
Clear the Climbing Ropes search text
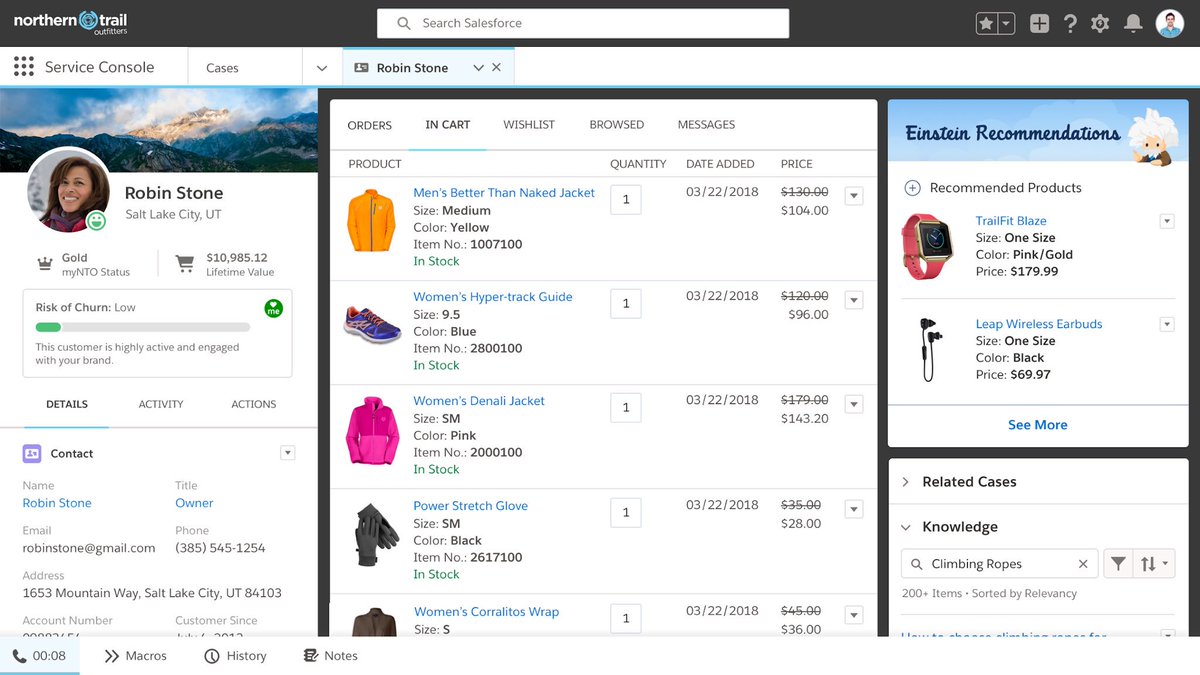click(1082, 564)
